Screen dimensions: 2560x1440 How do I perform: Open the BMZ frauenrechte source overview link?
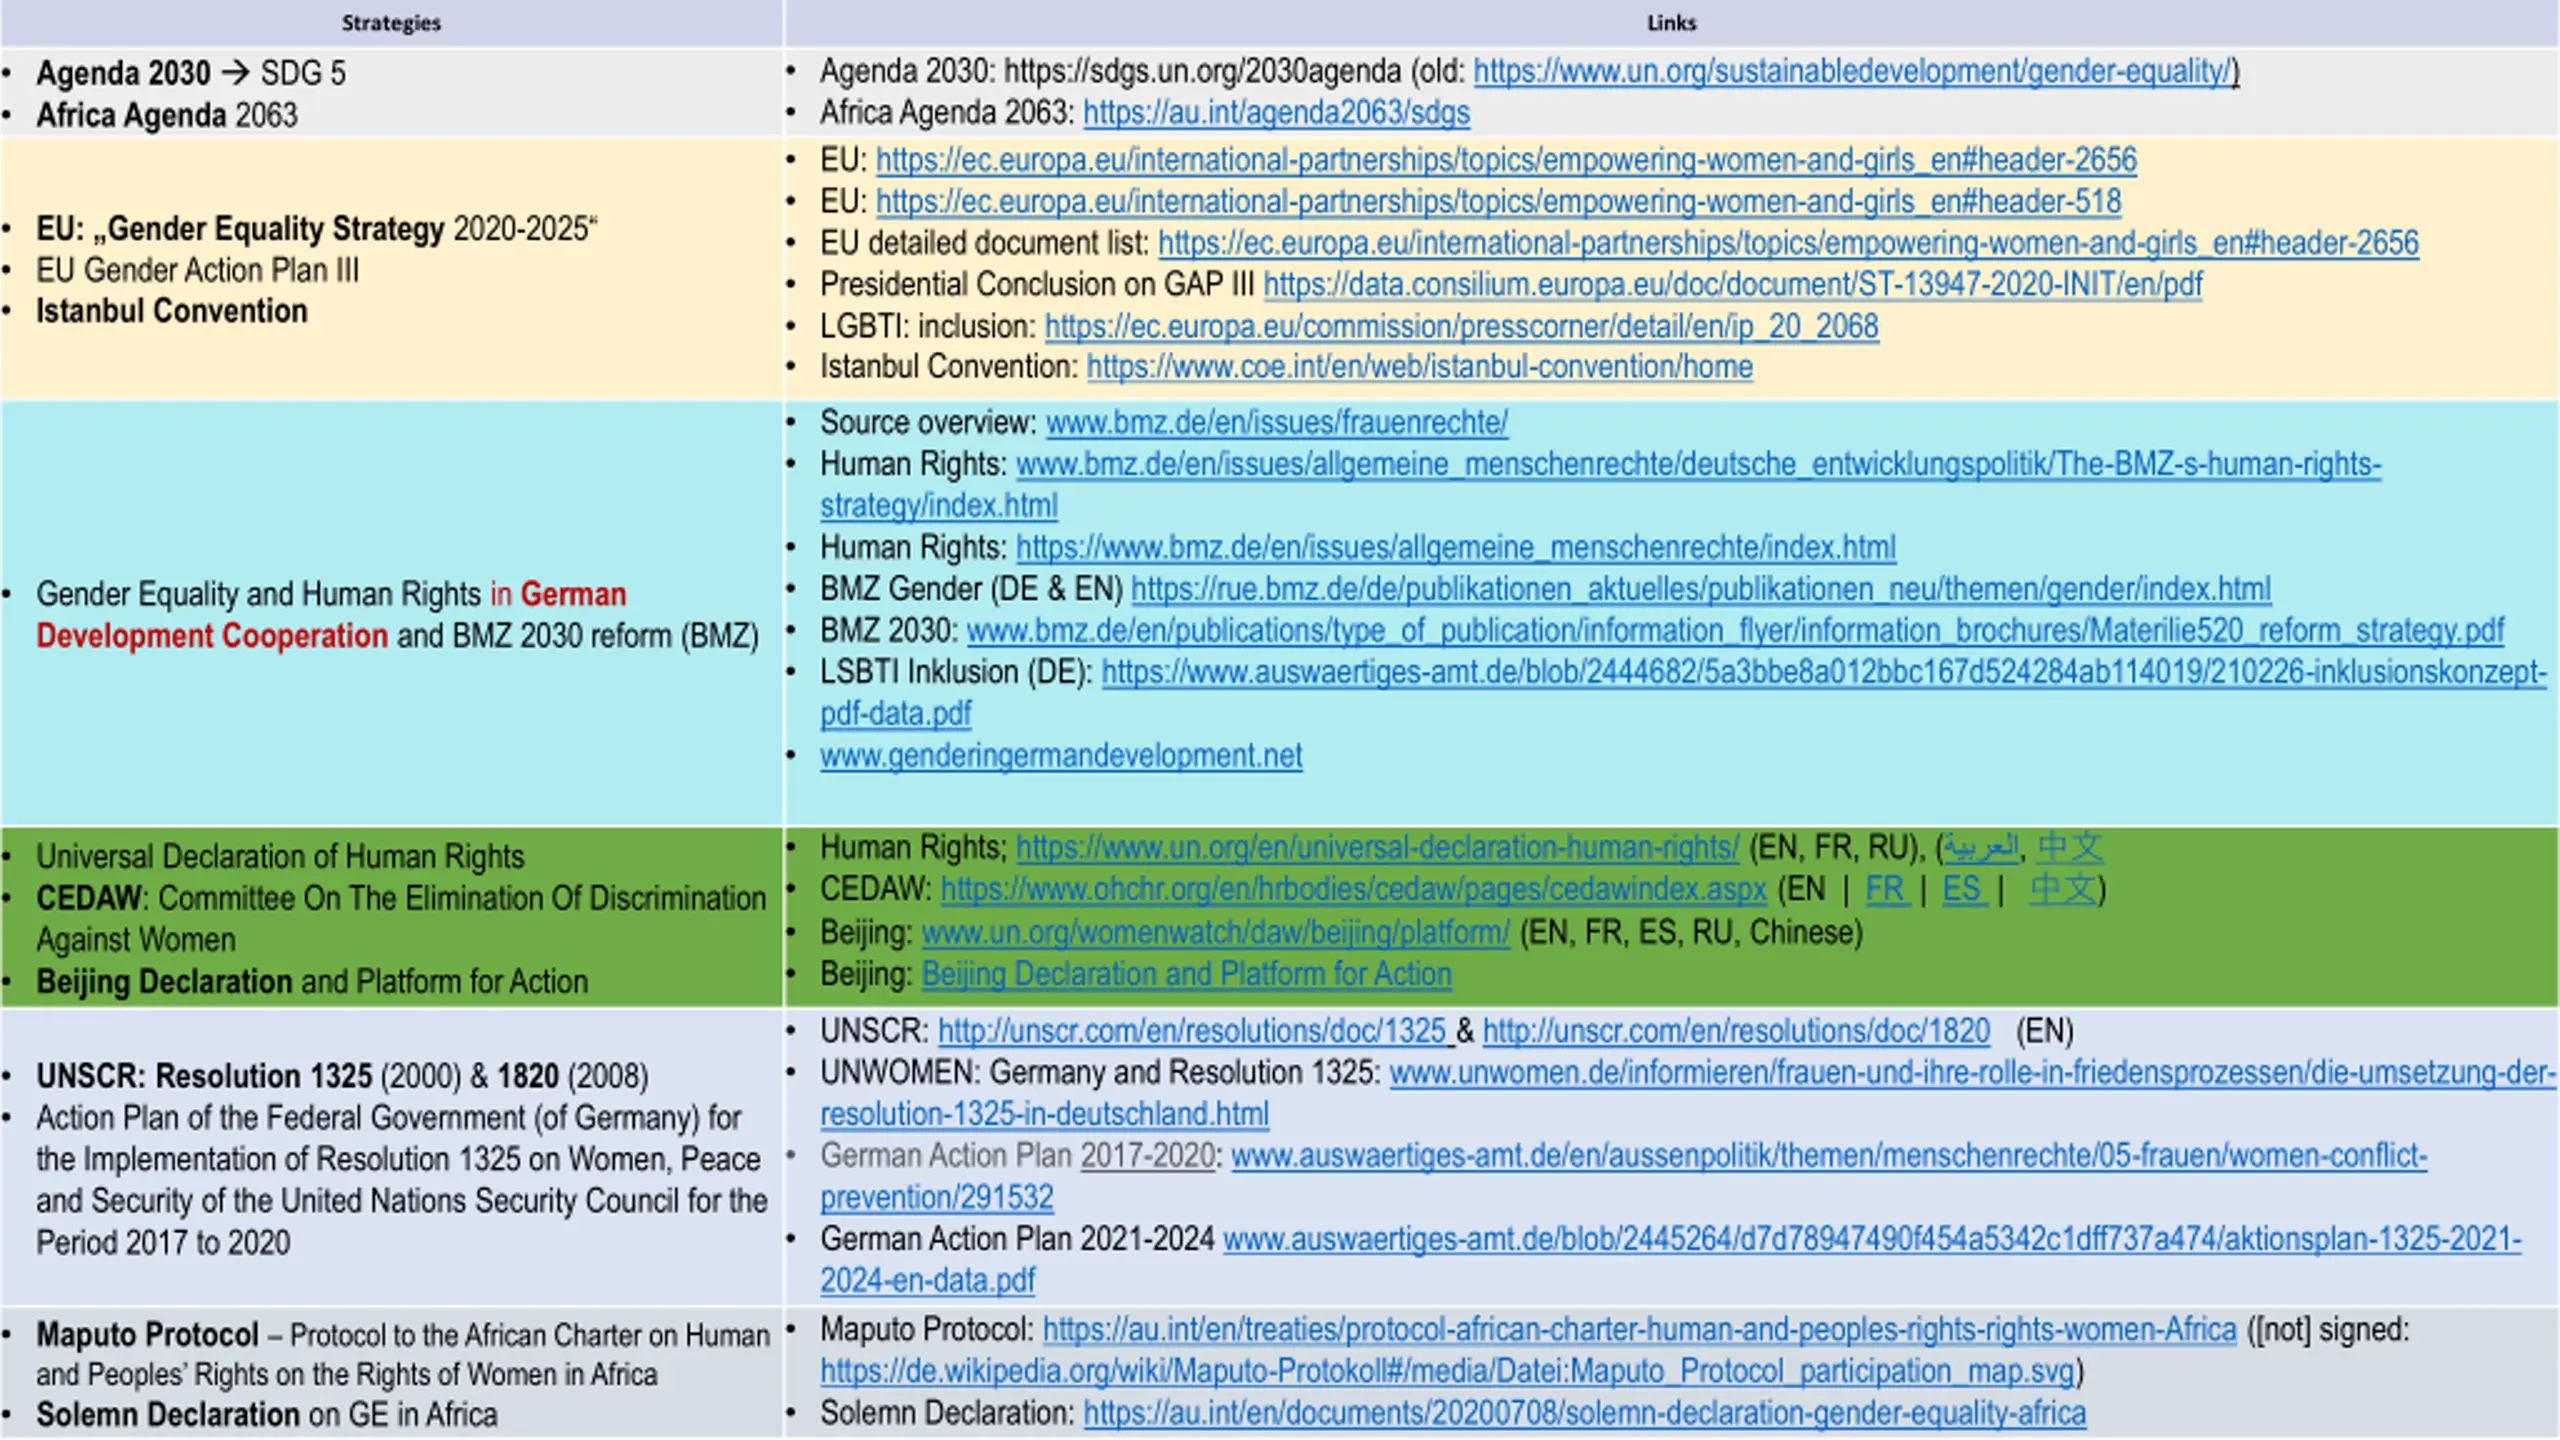[1277, 423]
